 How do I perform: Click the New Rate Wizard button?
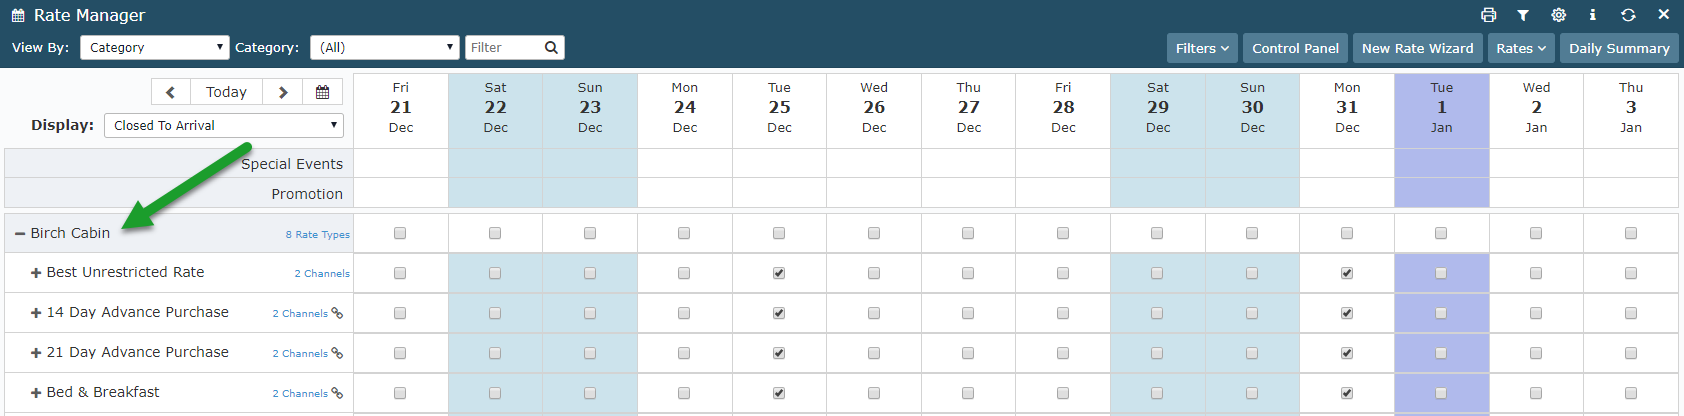click(1417, 48)
